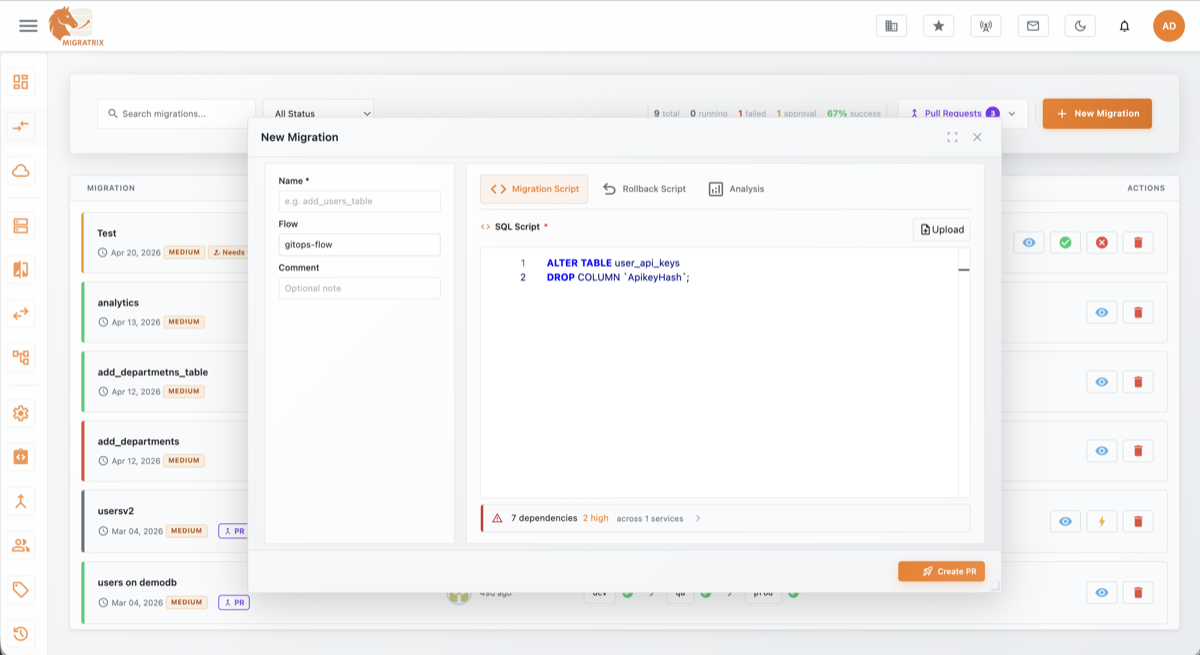Approve the Test migration with green check
This screenshot has height=655, width=1200.
pos(1065,242)
